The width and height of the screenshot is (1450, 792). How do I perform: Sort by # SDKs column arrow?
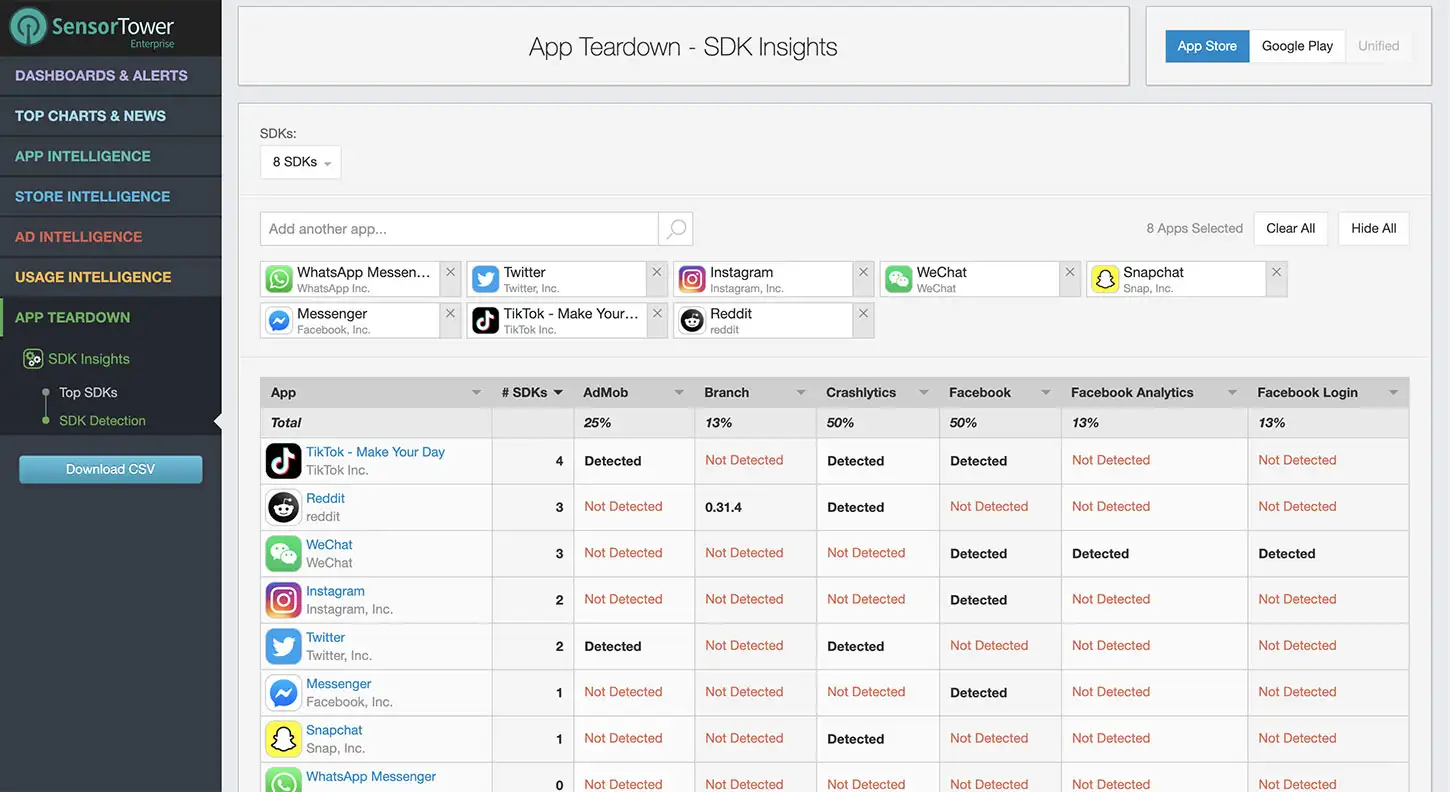click(x=558, y=393)
